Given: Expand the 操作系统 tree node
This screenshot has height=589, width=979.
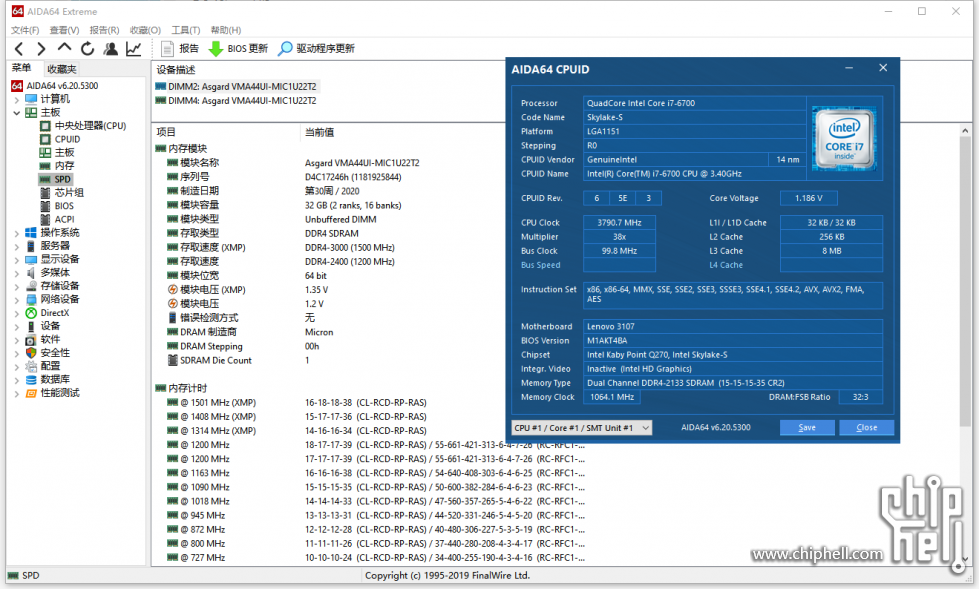Looking at the screenshot, I should [16, 233].
